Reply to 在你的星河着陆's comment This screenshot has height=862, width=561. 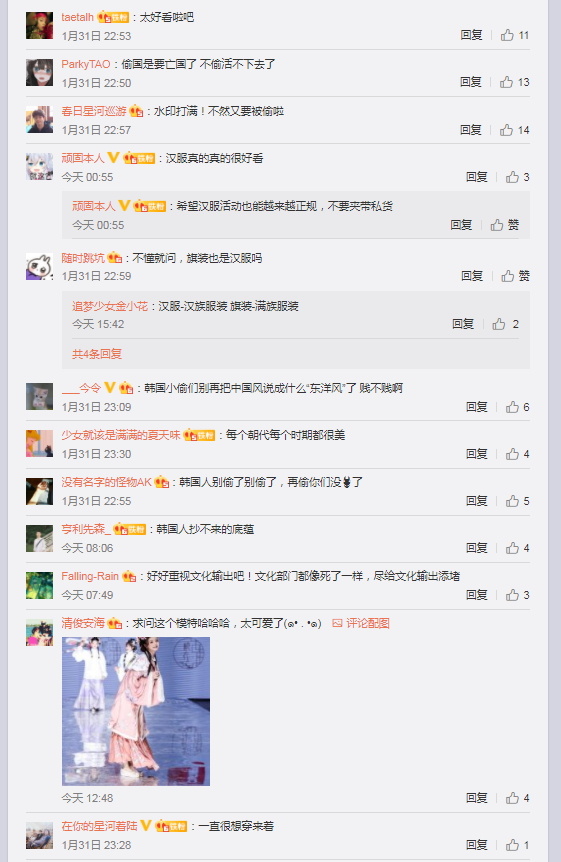477,844
